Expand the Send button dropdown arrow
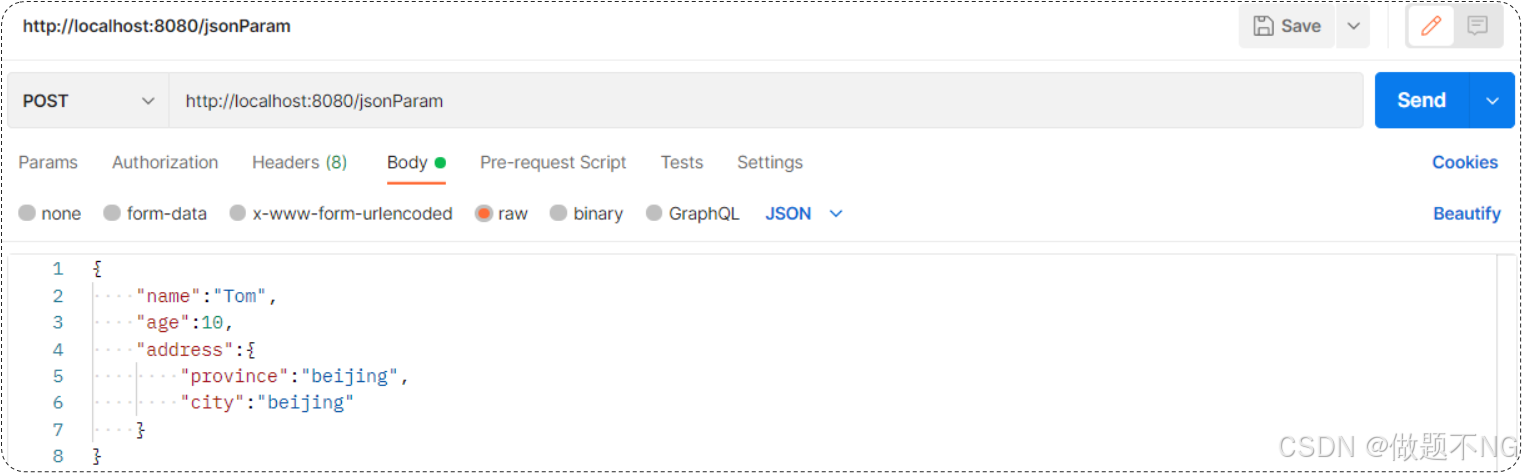Image resolution: width=1522 pixels, height=473 pixels. 1492,100
